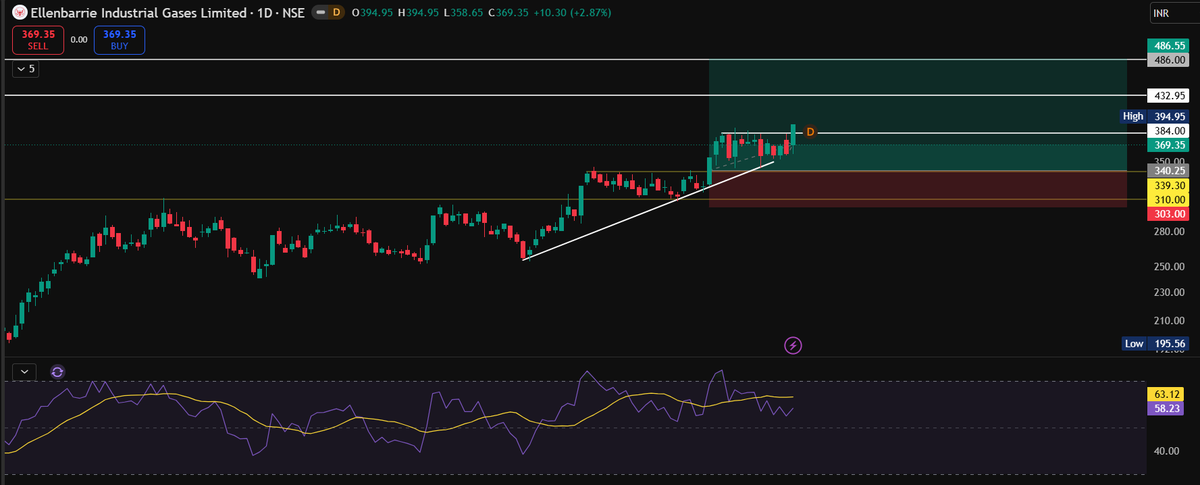This screenshot has height=485, width=1200.
Task: Click the red 303.00 stop price label
Action: click(1167, 213)
